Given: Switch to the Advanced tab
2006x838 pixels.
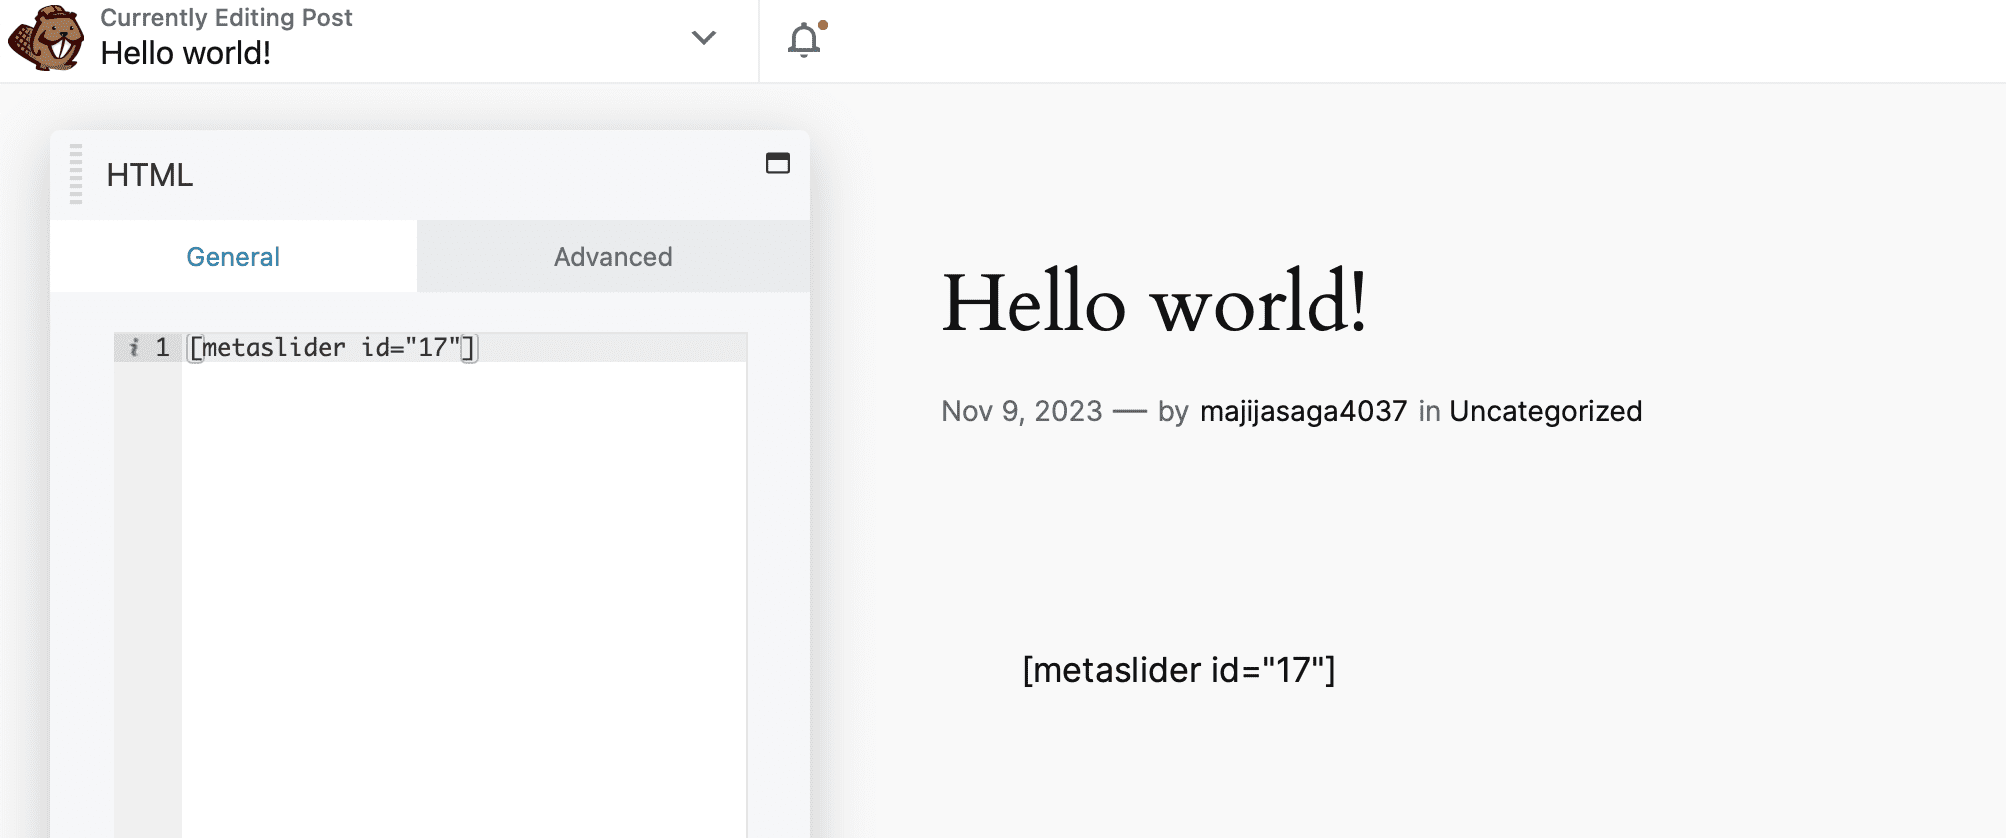Looking at the screenshot, I should [x=613, y=257].
